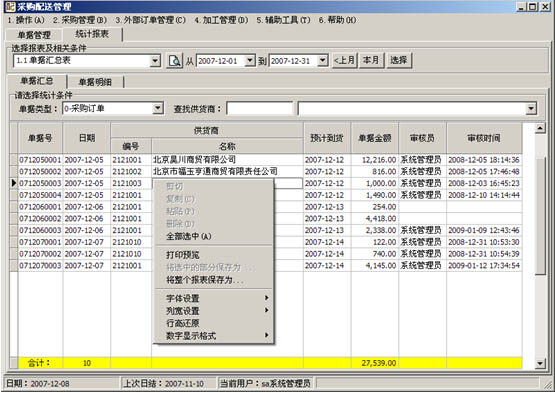Viewport: 555px width, 393px height.
Task: Select order number 0712050002 cell
Action: coord(40,171)
